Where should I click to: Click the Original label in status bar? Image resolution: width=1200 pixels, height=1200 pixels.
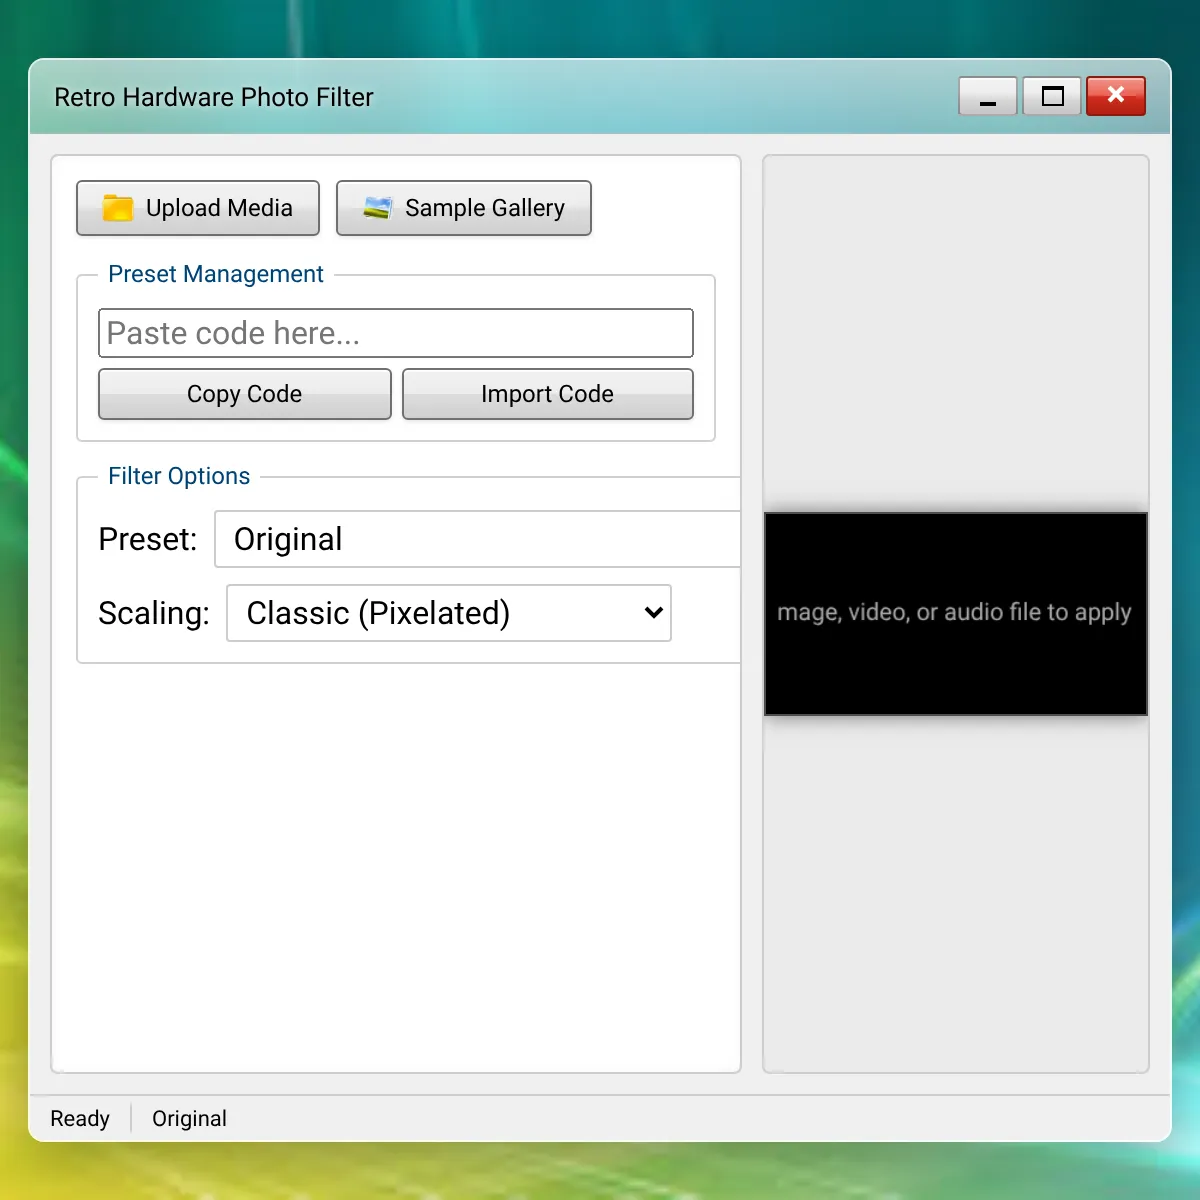point(189,1118)
